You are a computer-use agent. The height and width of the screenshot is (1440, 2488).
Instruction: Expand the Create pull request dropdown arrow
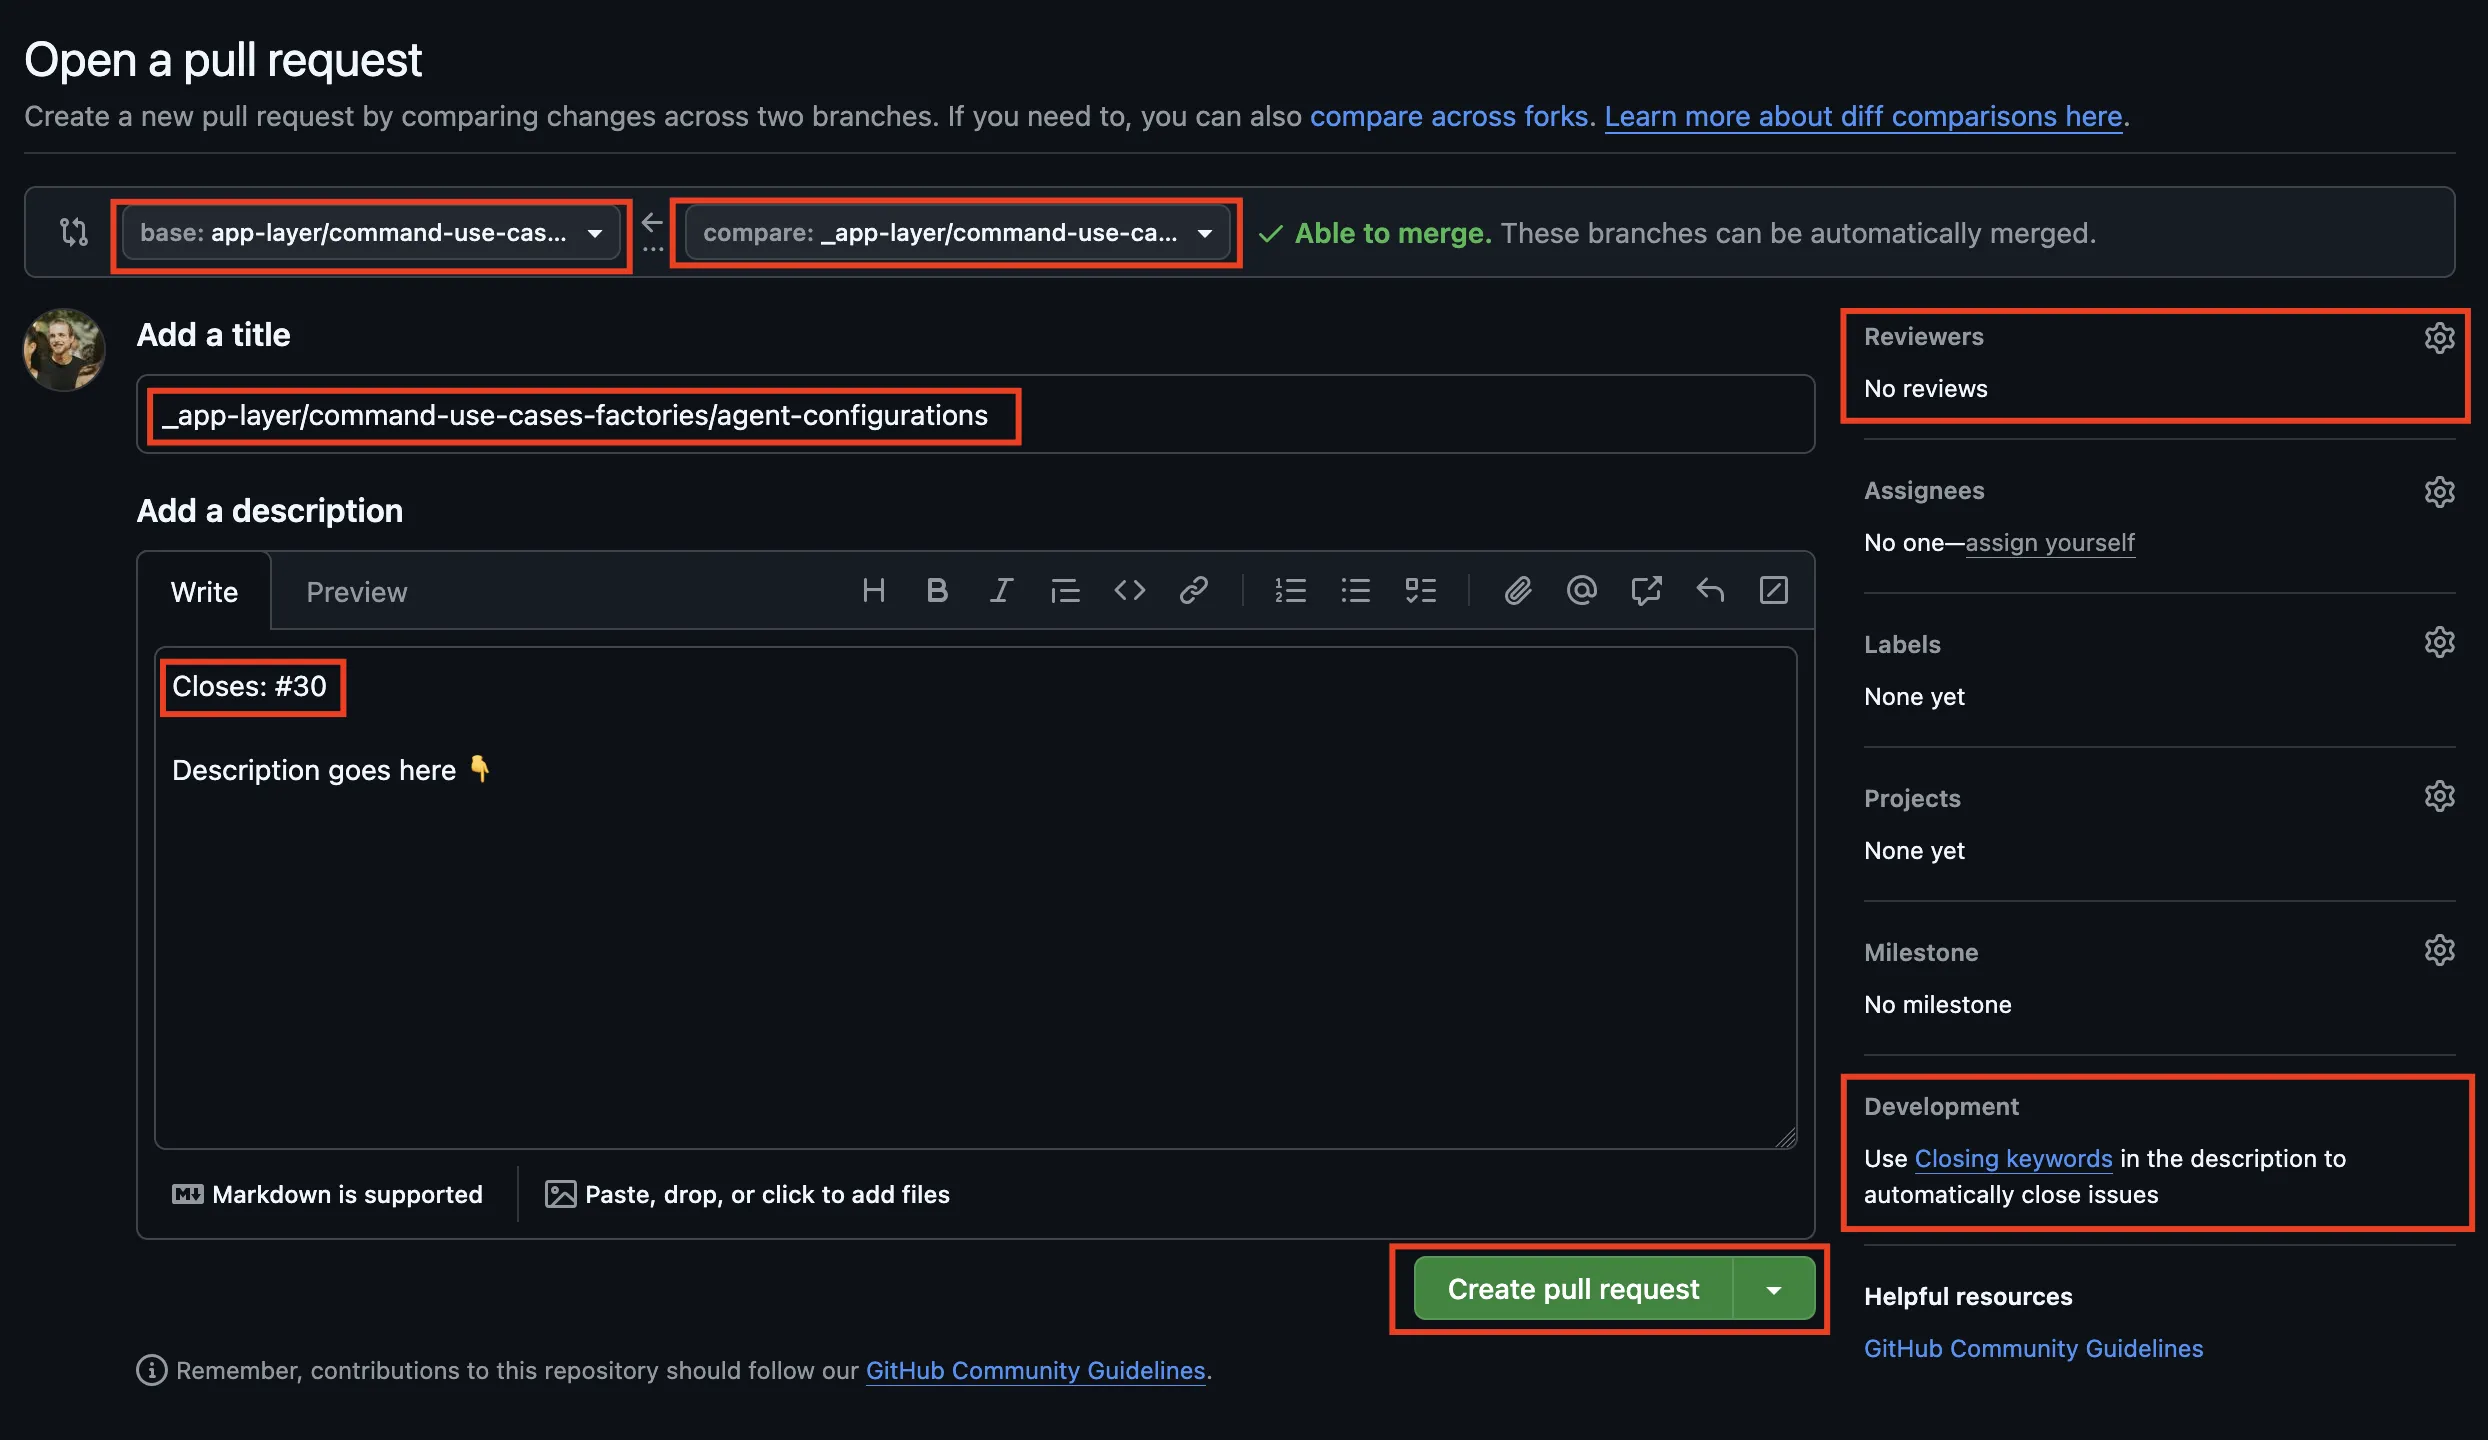(1775, 1289)
